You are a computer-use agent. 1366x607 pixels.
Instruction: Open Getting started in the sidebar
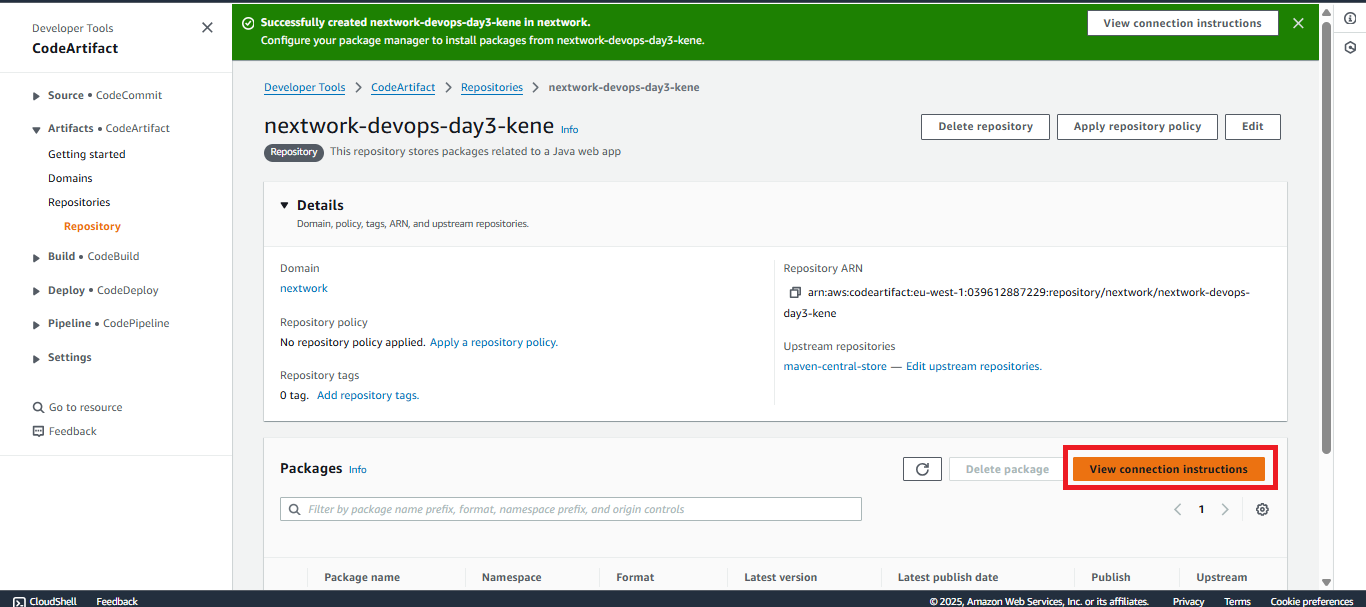click(x=87, y=154)
